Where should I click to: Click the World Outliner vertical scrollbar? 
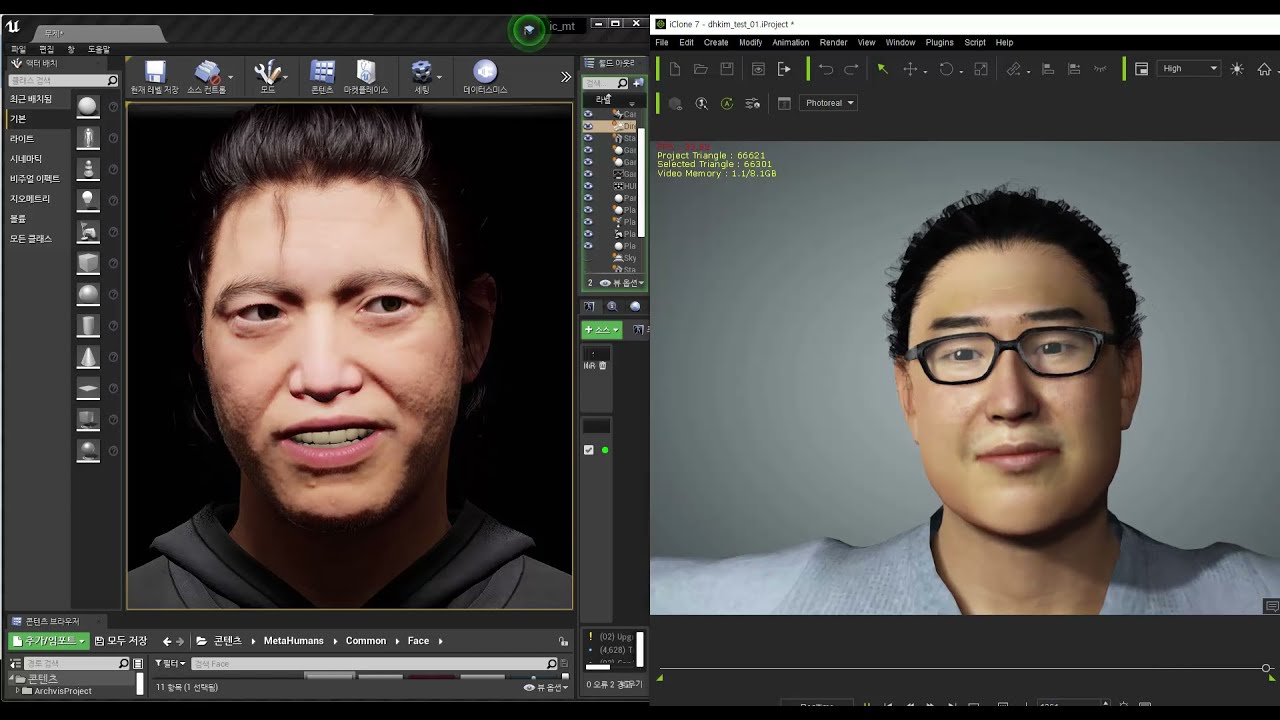coord(642,182)
